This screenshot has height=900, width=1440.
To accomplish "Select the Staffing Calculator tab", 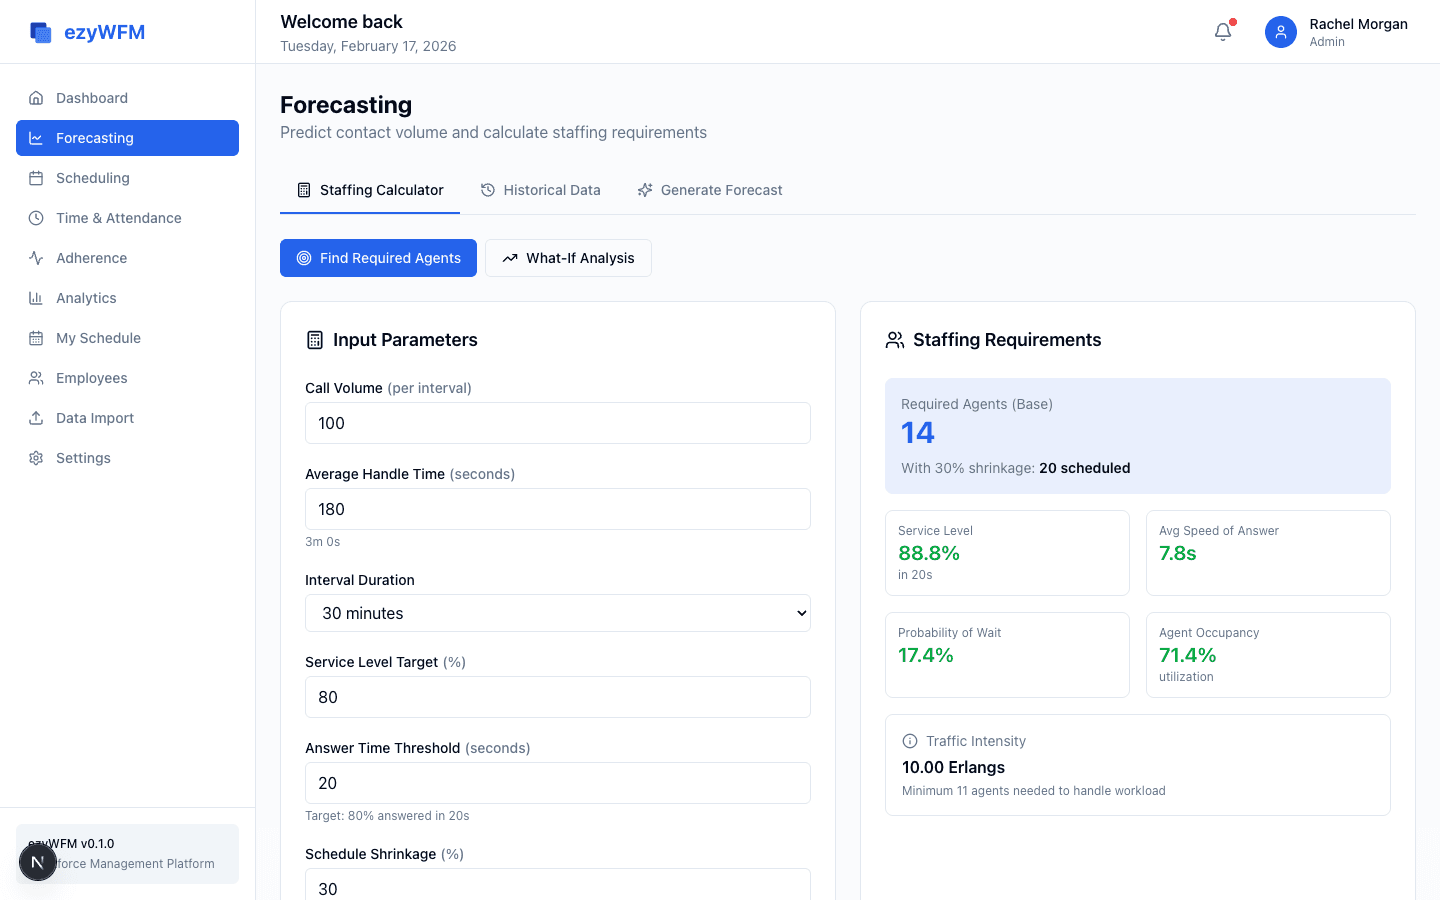I will 370,190.
